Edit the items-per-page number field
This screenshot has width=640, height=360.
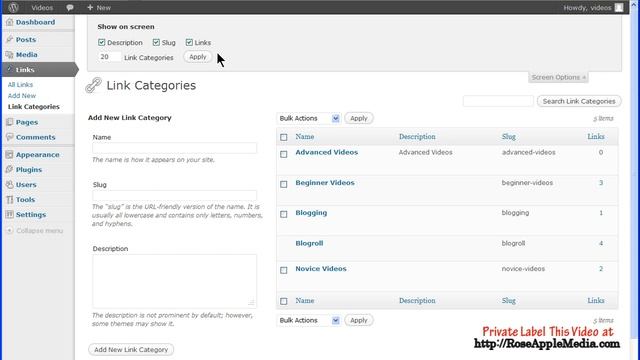pos(110,57)
